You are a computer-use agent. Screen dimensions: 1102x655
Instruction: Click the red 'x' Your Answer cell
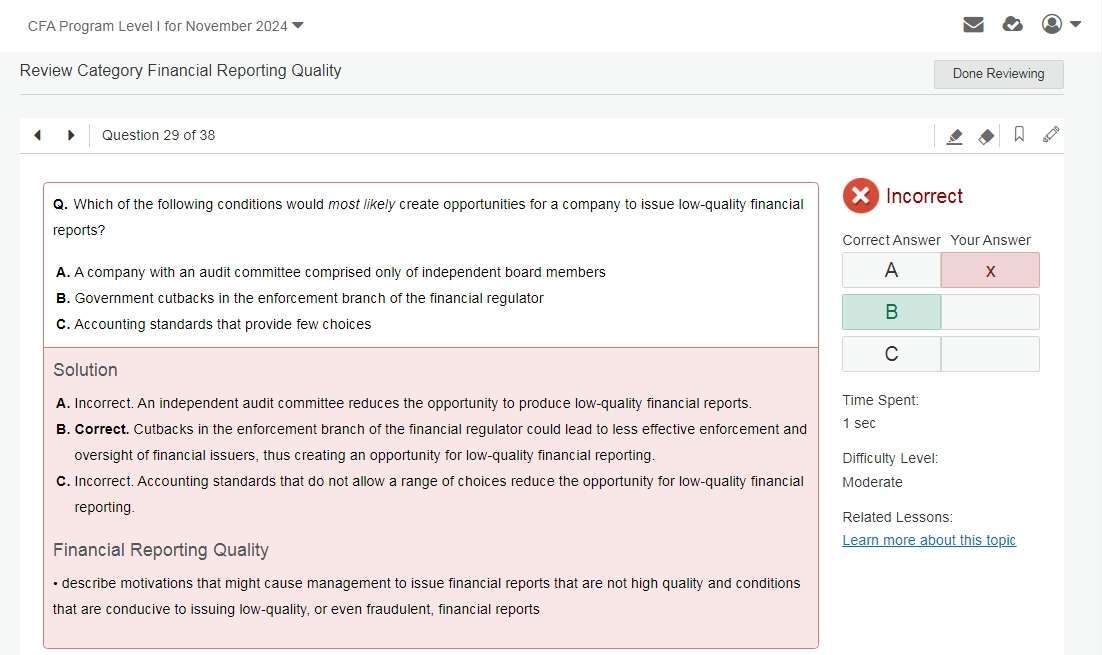coord(990,270)
